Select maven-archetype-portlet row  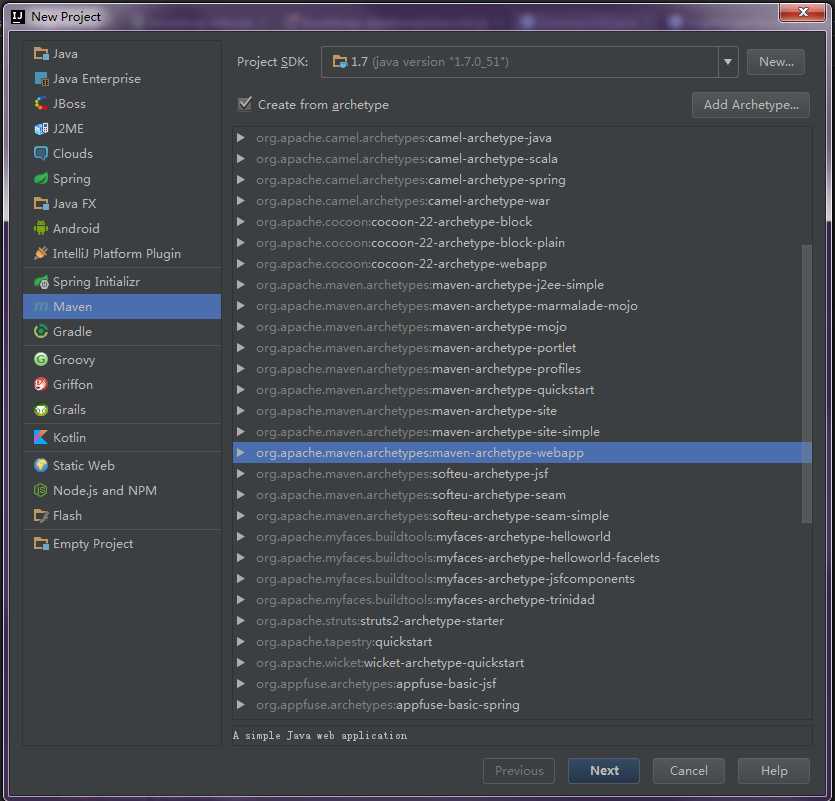[522, 348]
